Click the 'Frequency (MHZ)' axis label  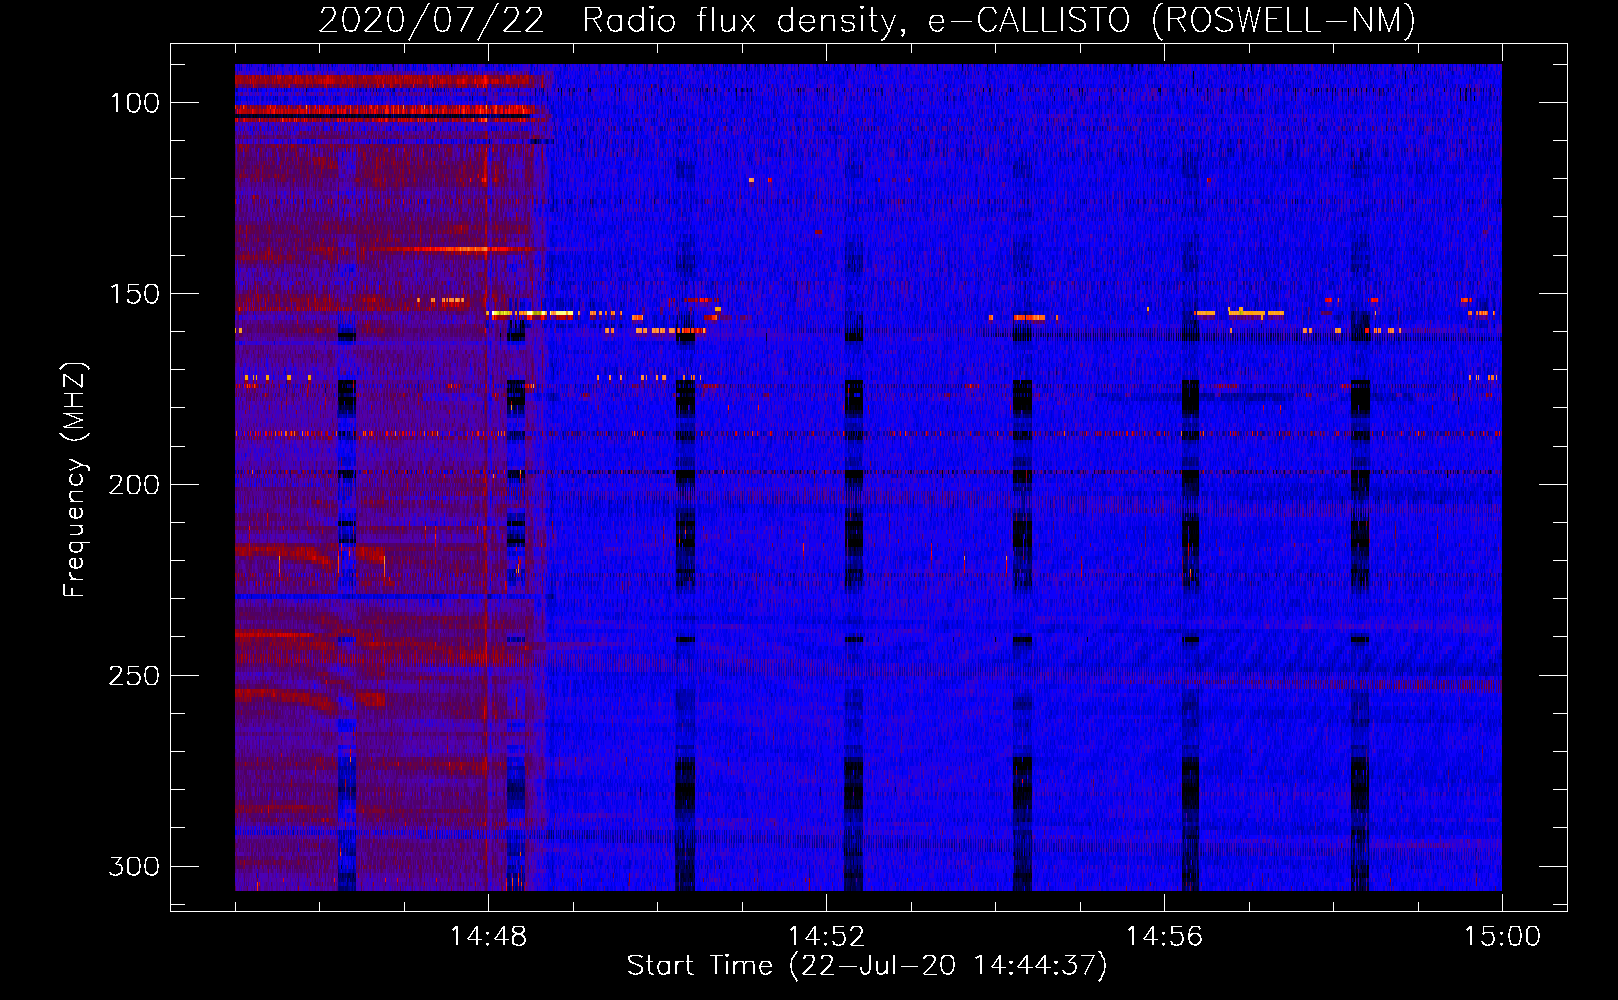(x=75, y=479)
